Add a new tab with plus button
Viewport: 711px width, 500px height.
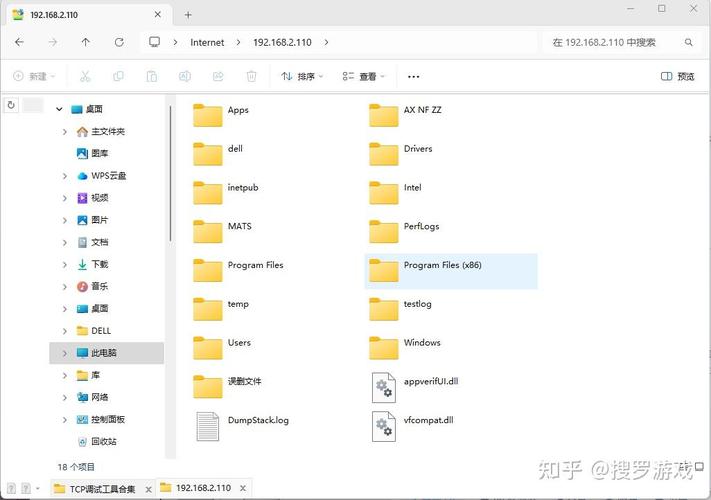click(x=188, y=15)
